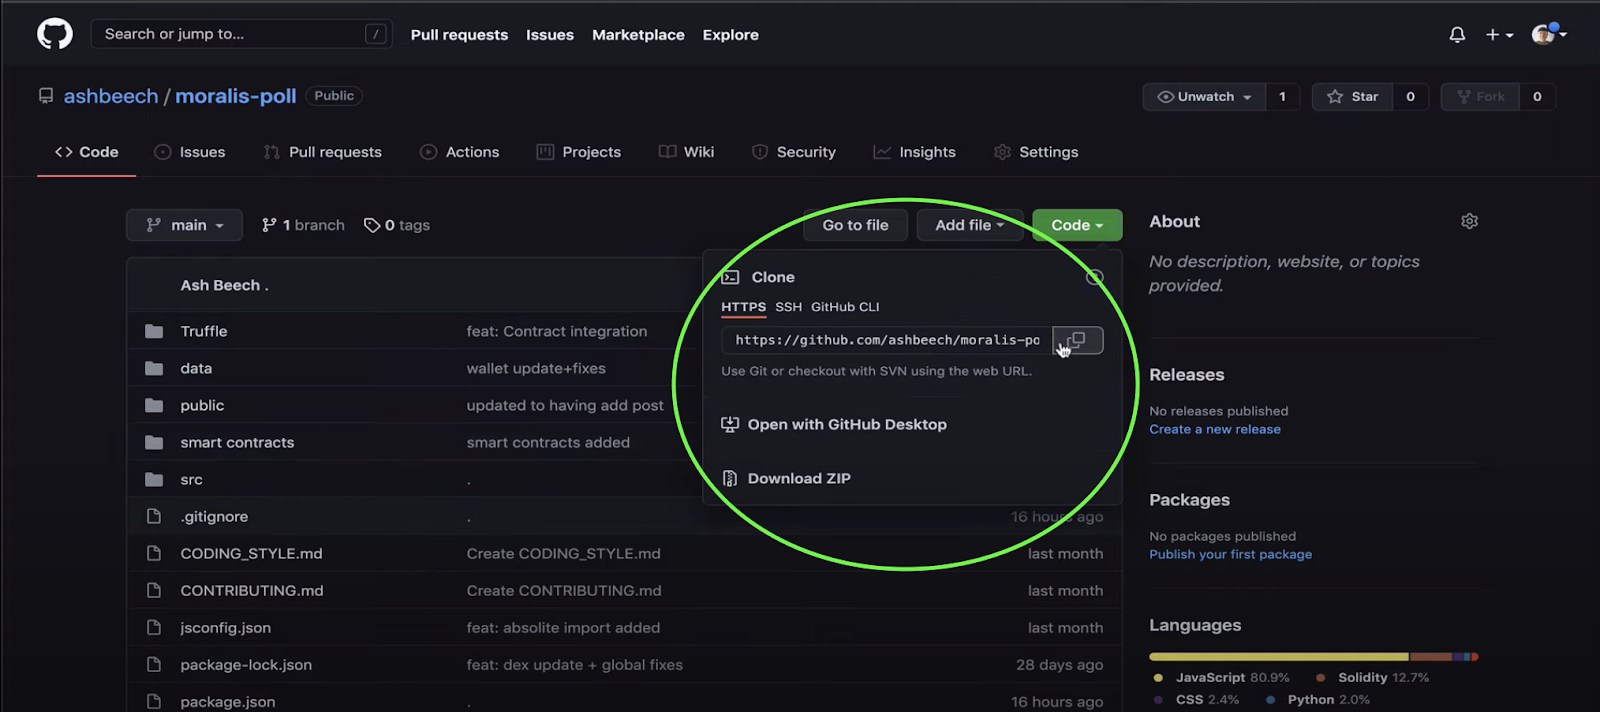Open the Truffle folder
The width and height of the screenshot is (1600, 712).
204,331
